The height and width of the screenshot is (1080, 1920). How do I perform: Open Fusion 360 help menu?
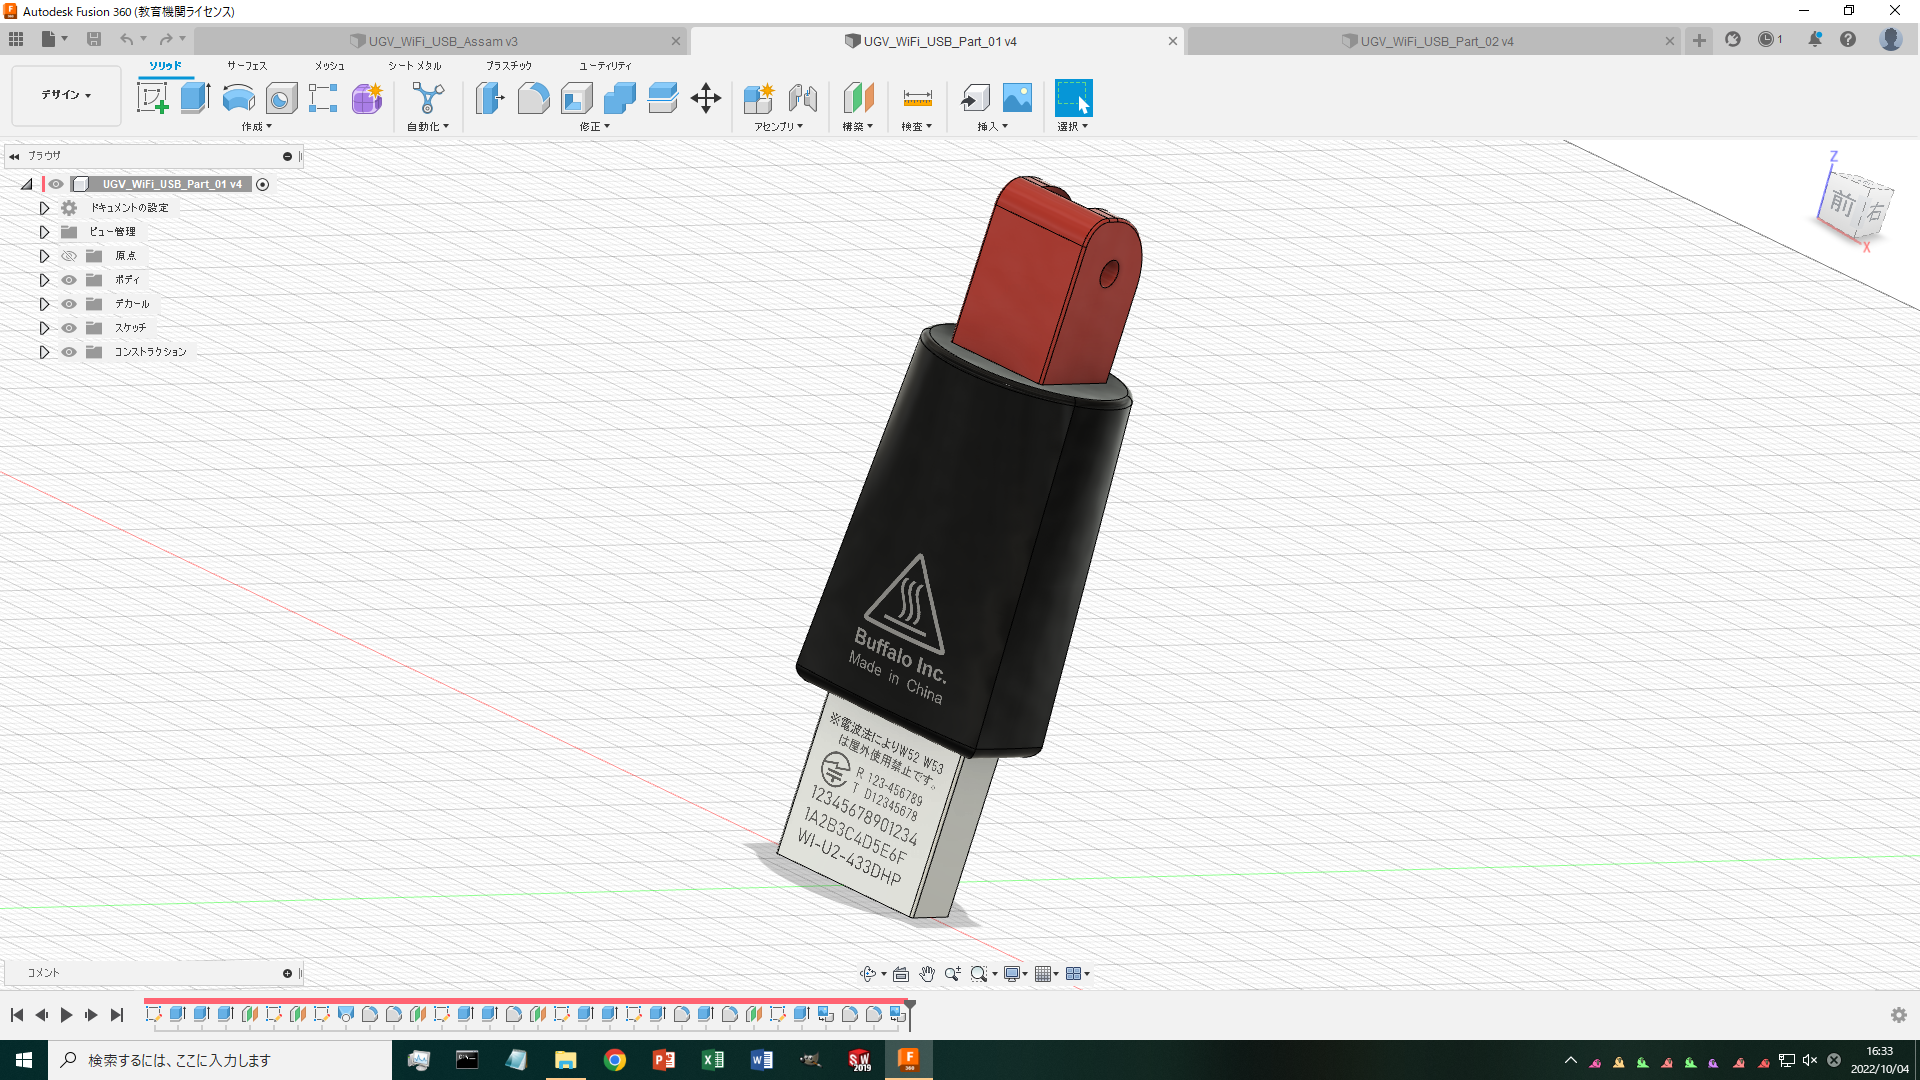tap(1848, 39)
